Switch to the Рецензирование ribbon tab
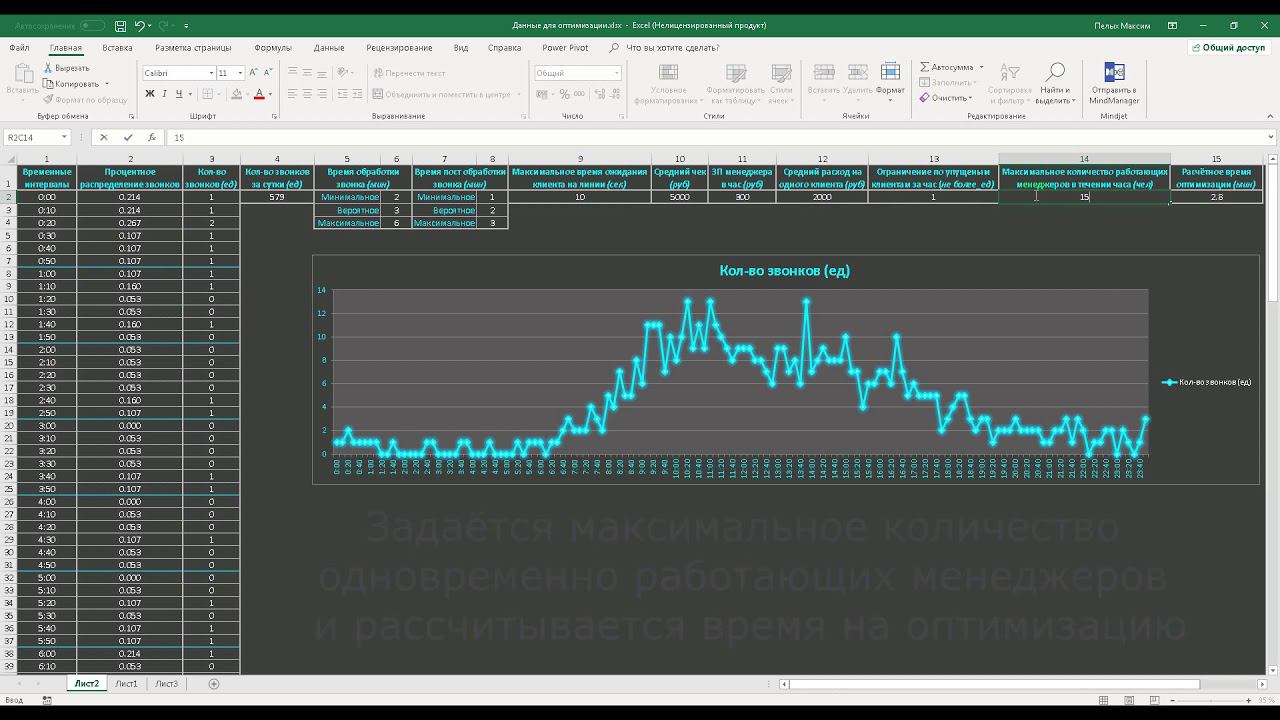This screenshot has height=720, width=1280. coord(399,48)
